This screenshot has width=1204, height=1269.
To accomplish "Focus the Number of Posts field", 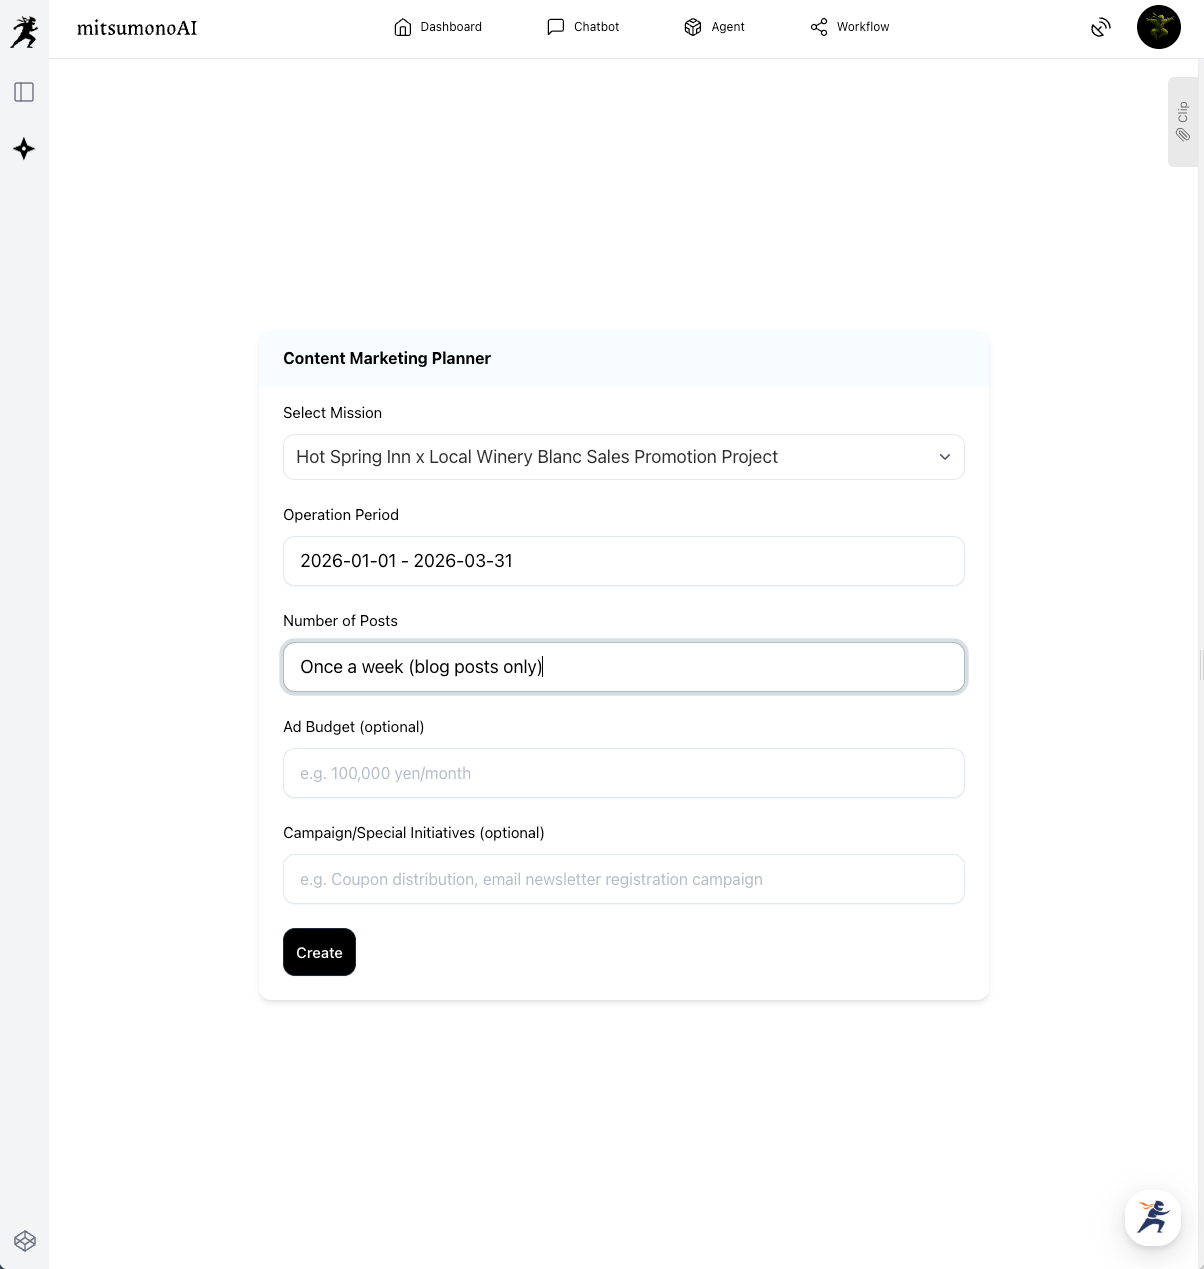I will click(x=623, y=667).
